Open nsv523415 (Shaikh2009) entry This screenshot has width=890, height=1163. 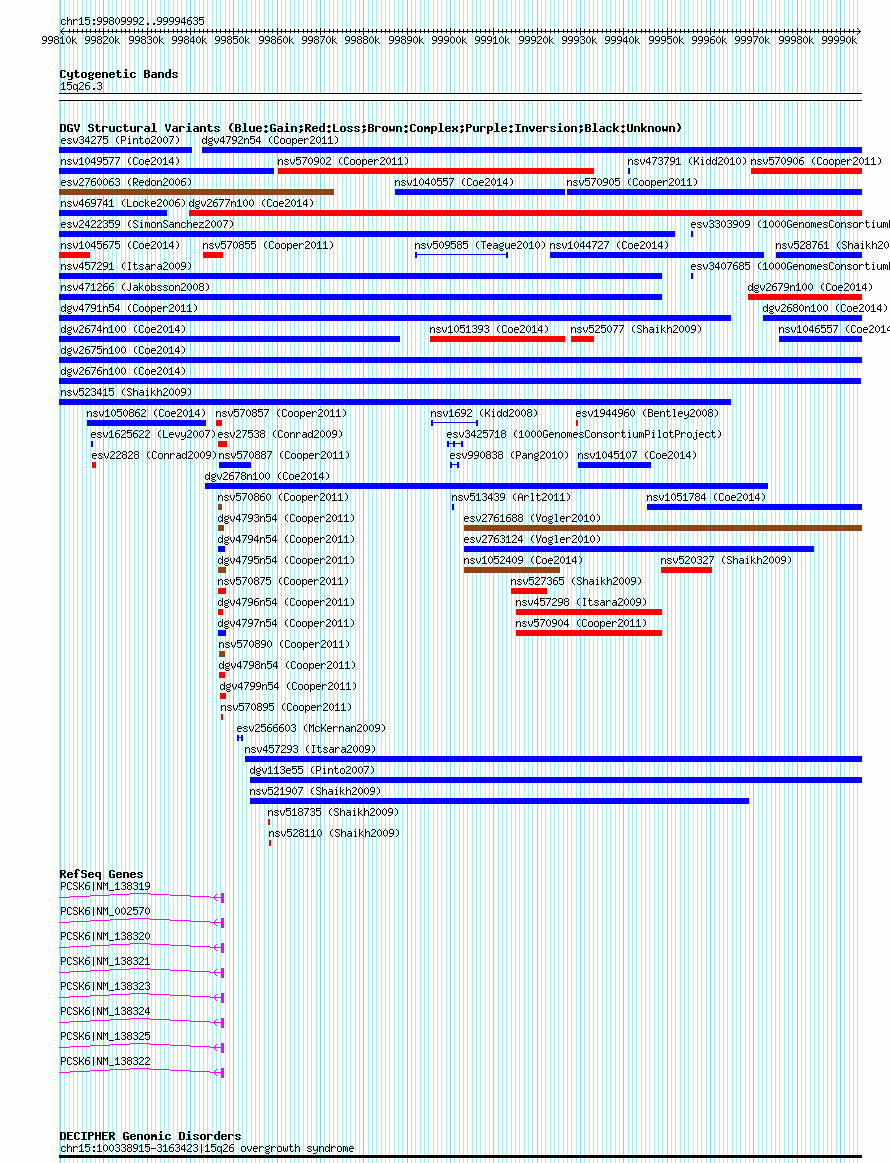126,392
